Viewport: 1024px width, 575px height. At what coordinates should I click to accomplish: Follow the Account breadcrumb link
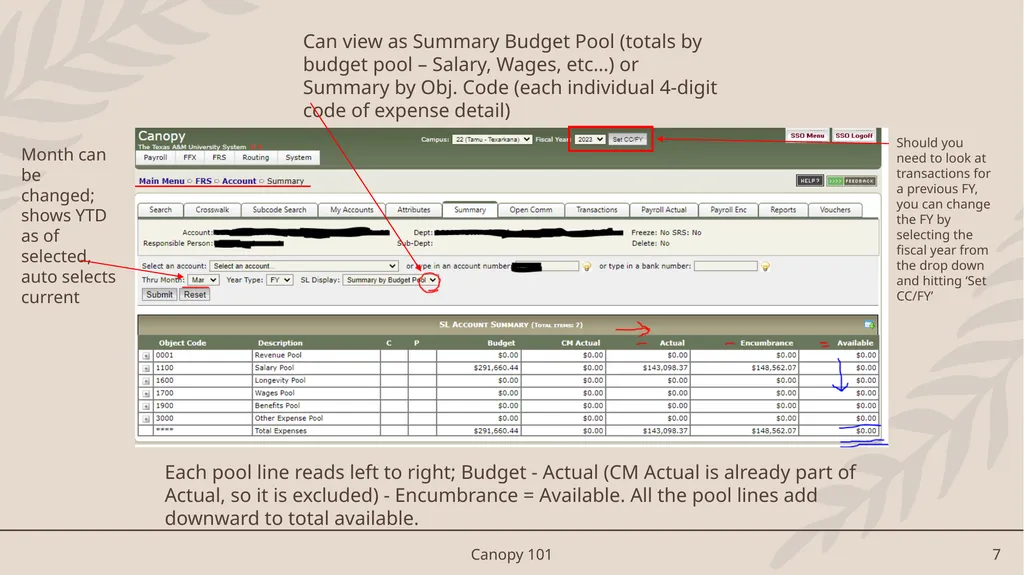pyautogui.click(x=239, y=181)
